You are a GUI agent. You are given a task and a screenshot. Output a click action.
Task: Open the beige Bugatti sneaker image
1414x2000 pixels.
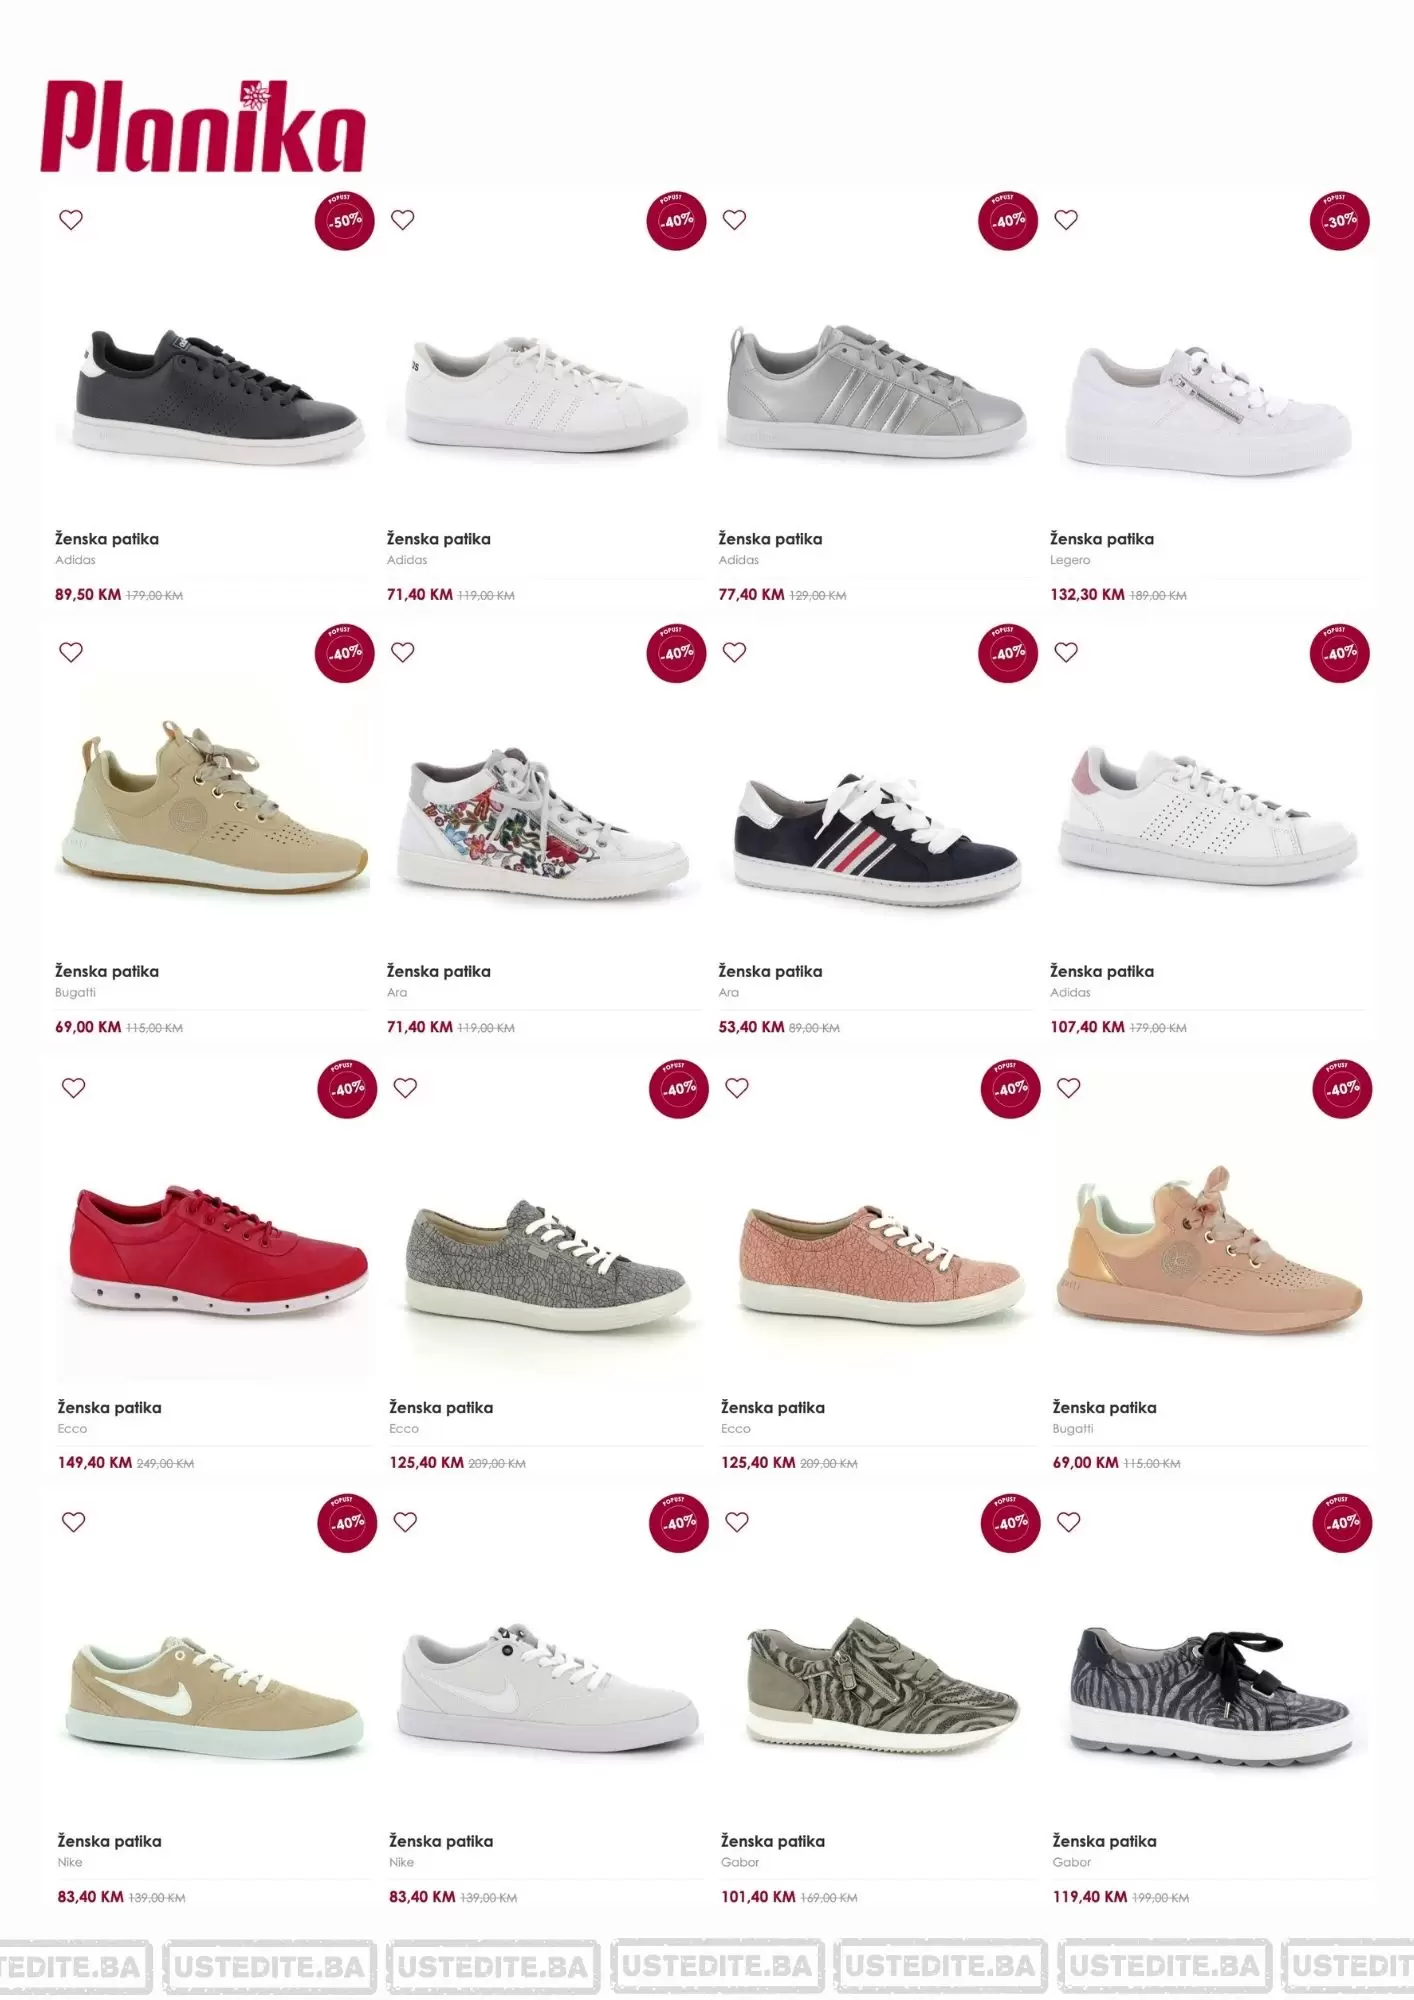[212, 804]
